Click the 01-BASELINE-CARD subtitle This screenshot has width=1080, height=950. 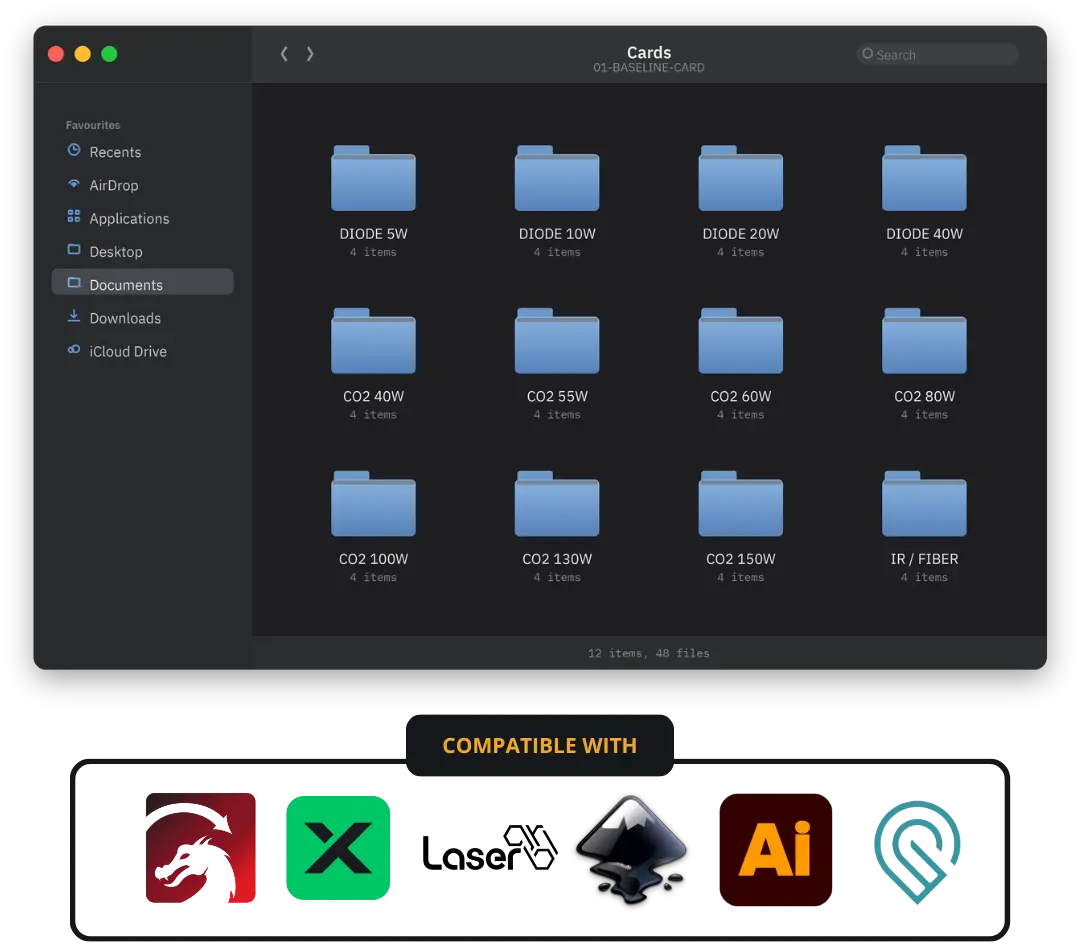(x=649, y=68)
